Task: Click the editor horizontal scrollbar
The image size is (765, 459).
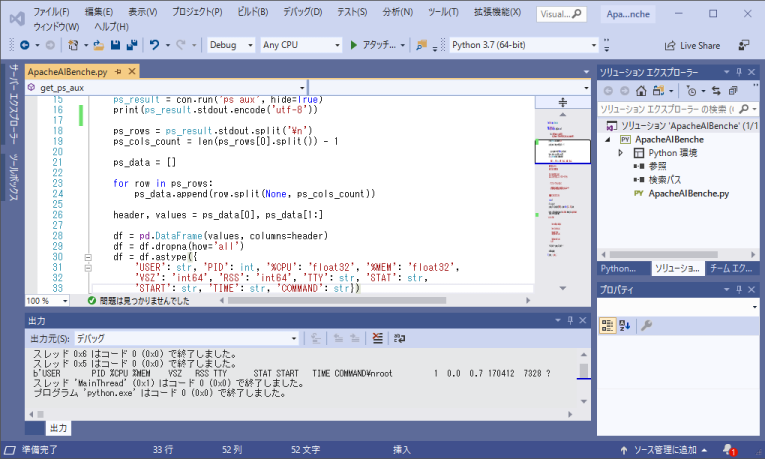Action: [337, 300]
